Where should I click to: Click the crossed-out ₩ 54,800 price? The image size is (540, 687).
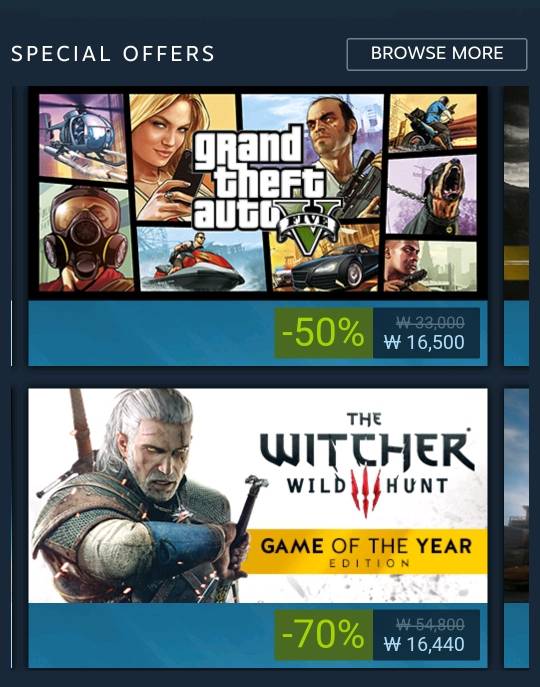point(430,624)
